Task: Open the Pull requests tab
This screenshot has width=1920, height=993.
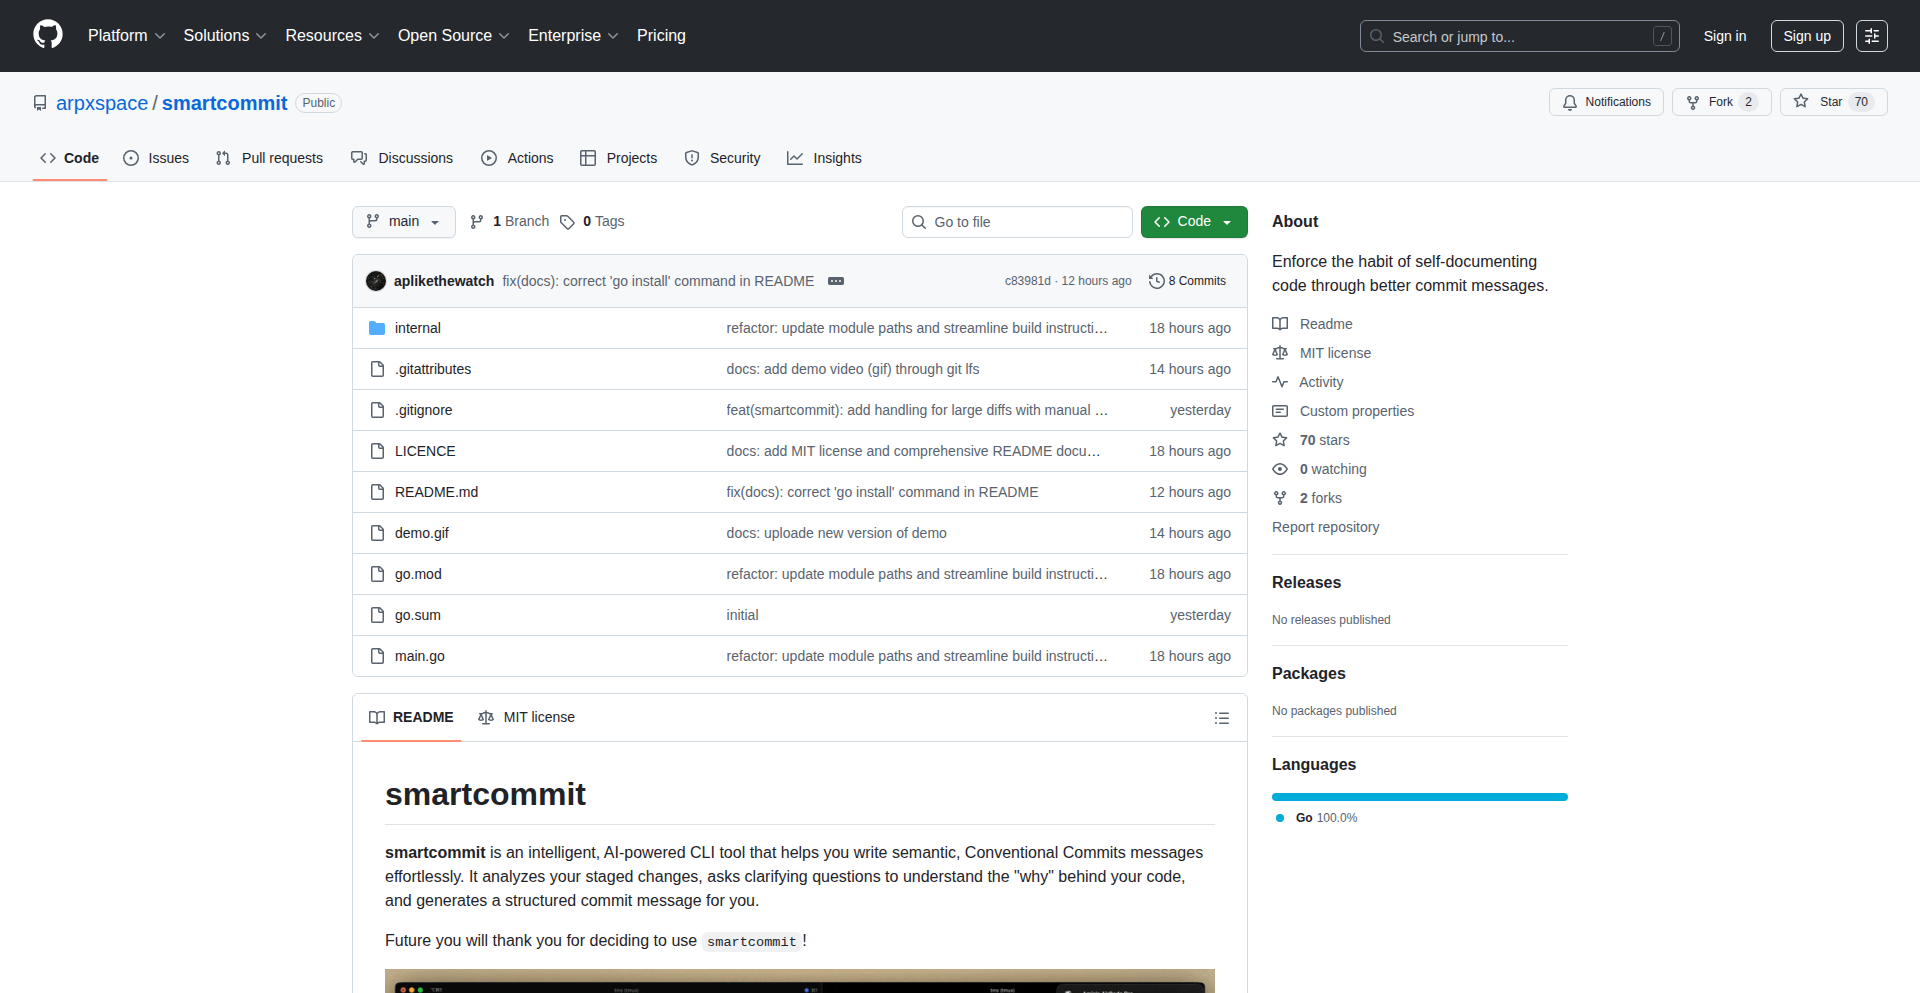Action: click(269, 158)
